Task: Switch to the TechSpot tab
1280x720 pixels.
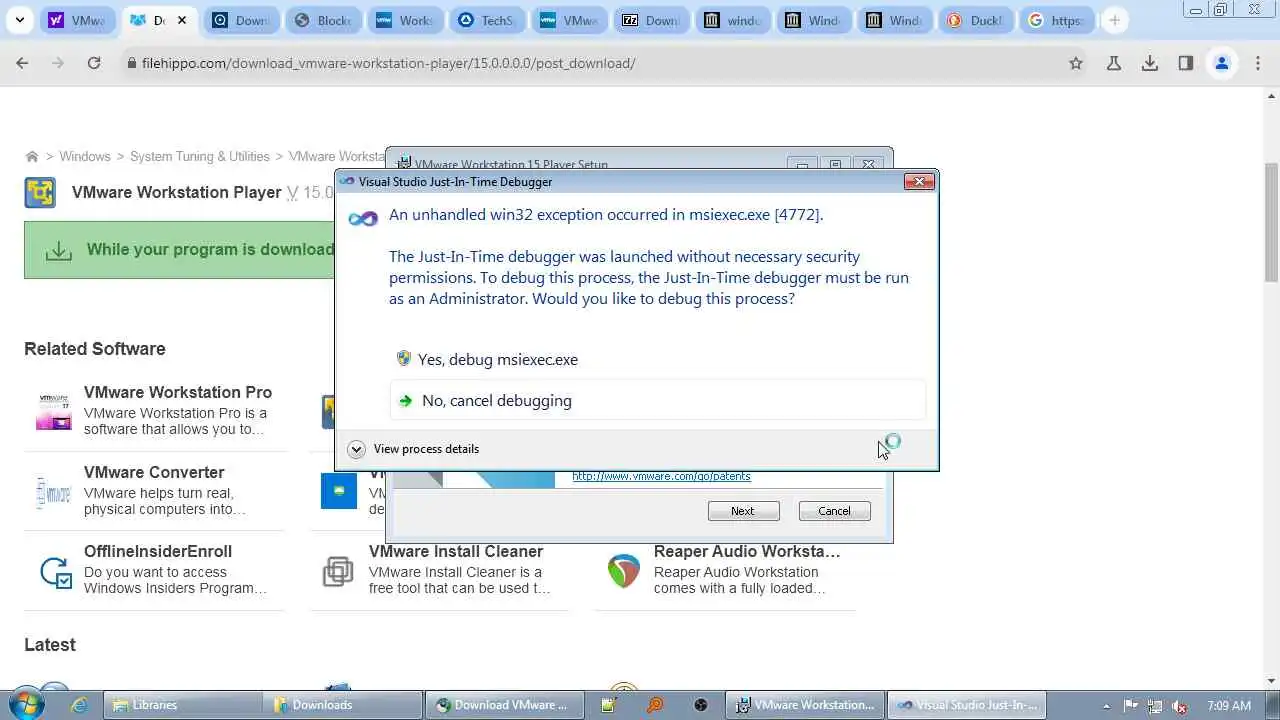Action: click(487, 20)
